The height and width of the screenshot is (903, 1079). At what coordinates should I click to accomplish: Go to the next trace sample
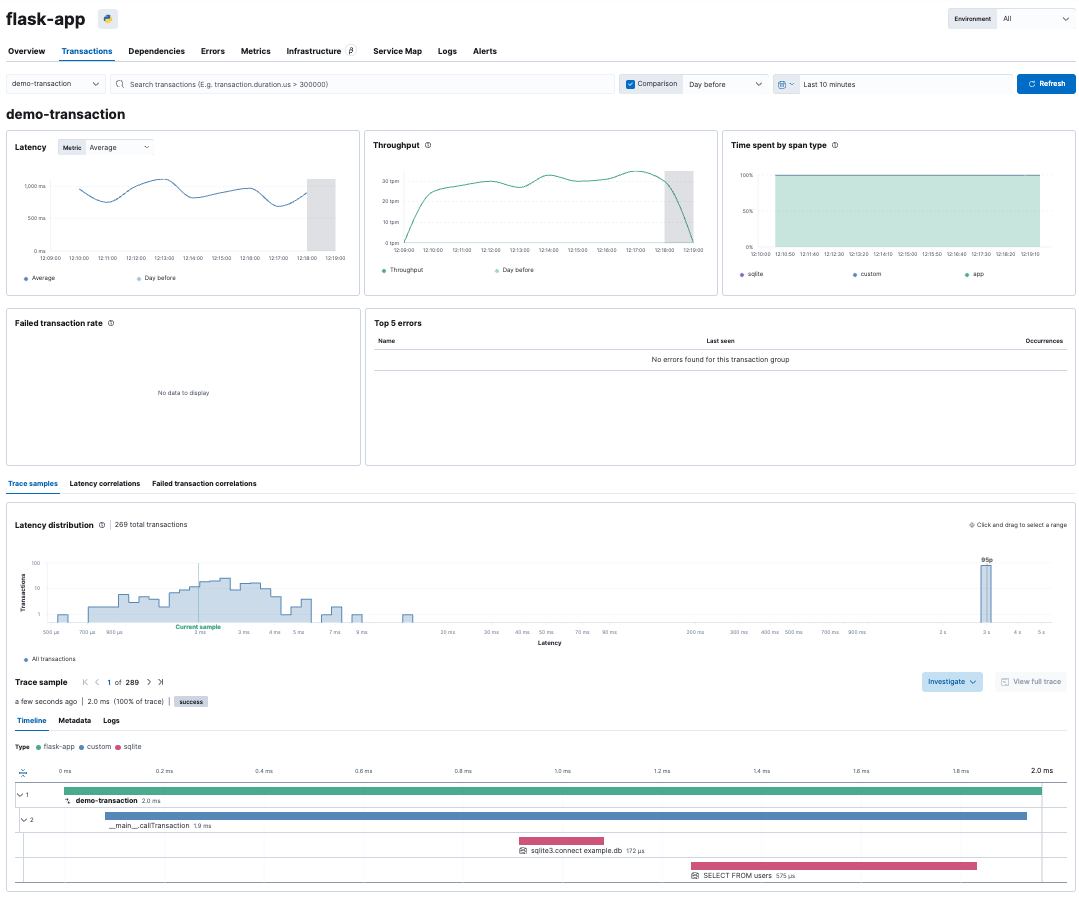tap(149, 682)
